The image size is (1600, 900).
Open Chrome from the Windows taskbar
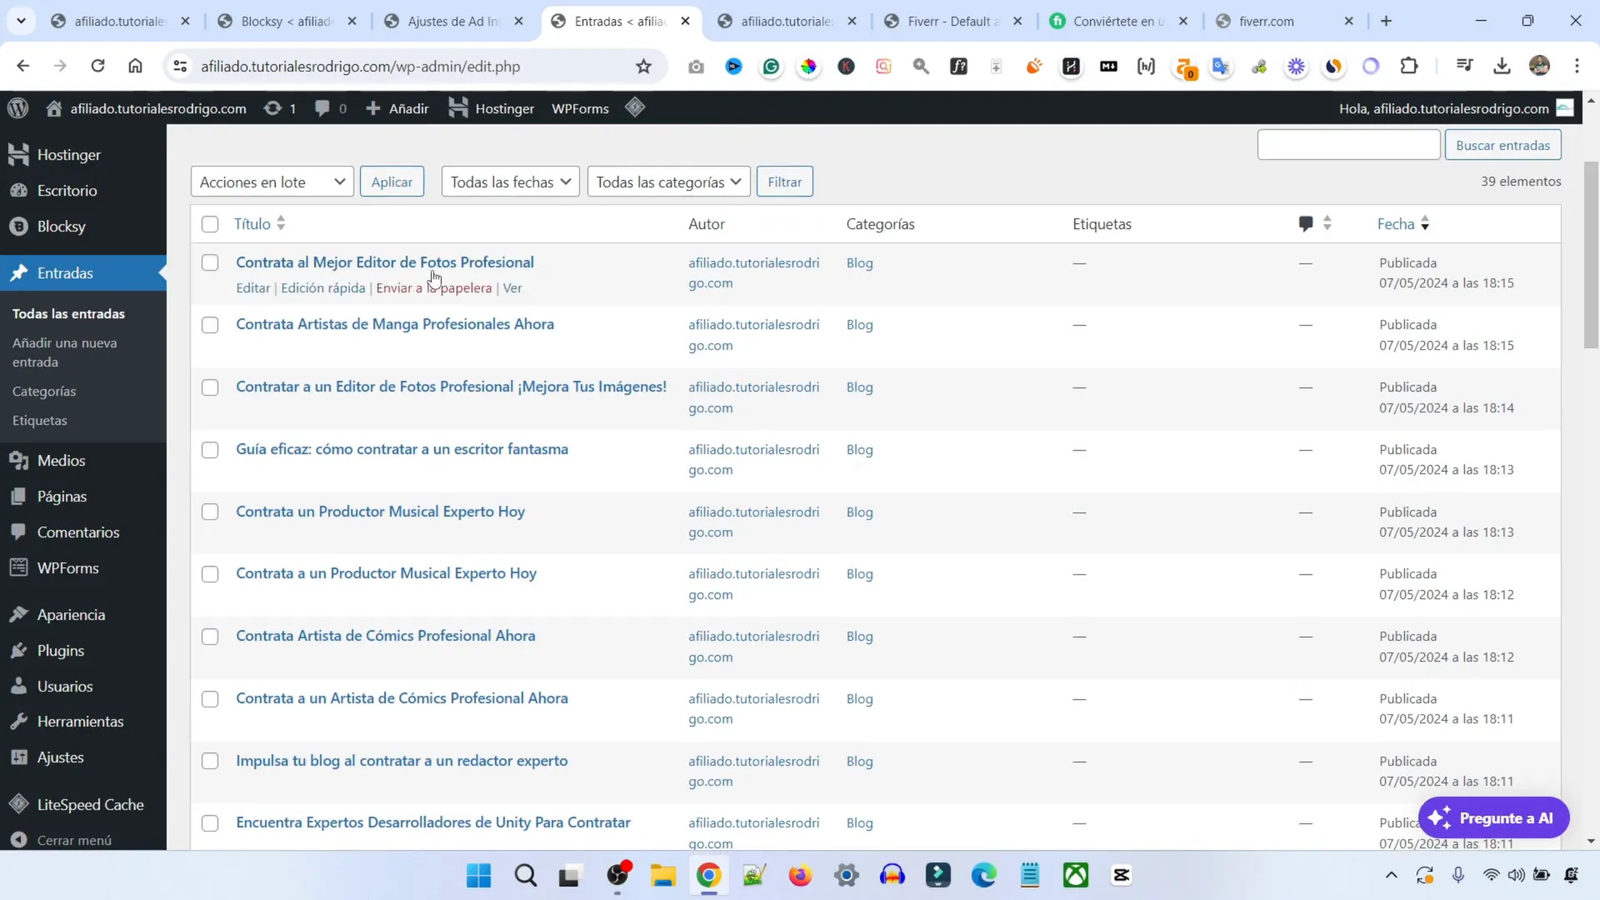[x=708, y=876]
